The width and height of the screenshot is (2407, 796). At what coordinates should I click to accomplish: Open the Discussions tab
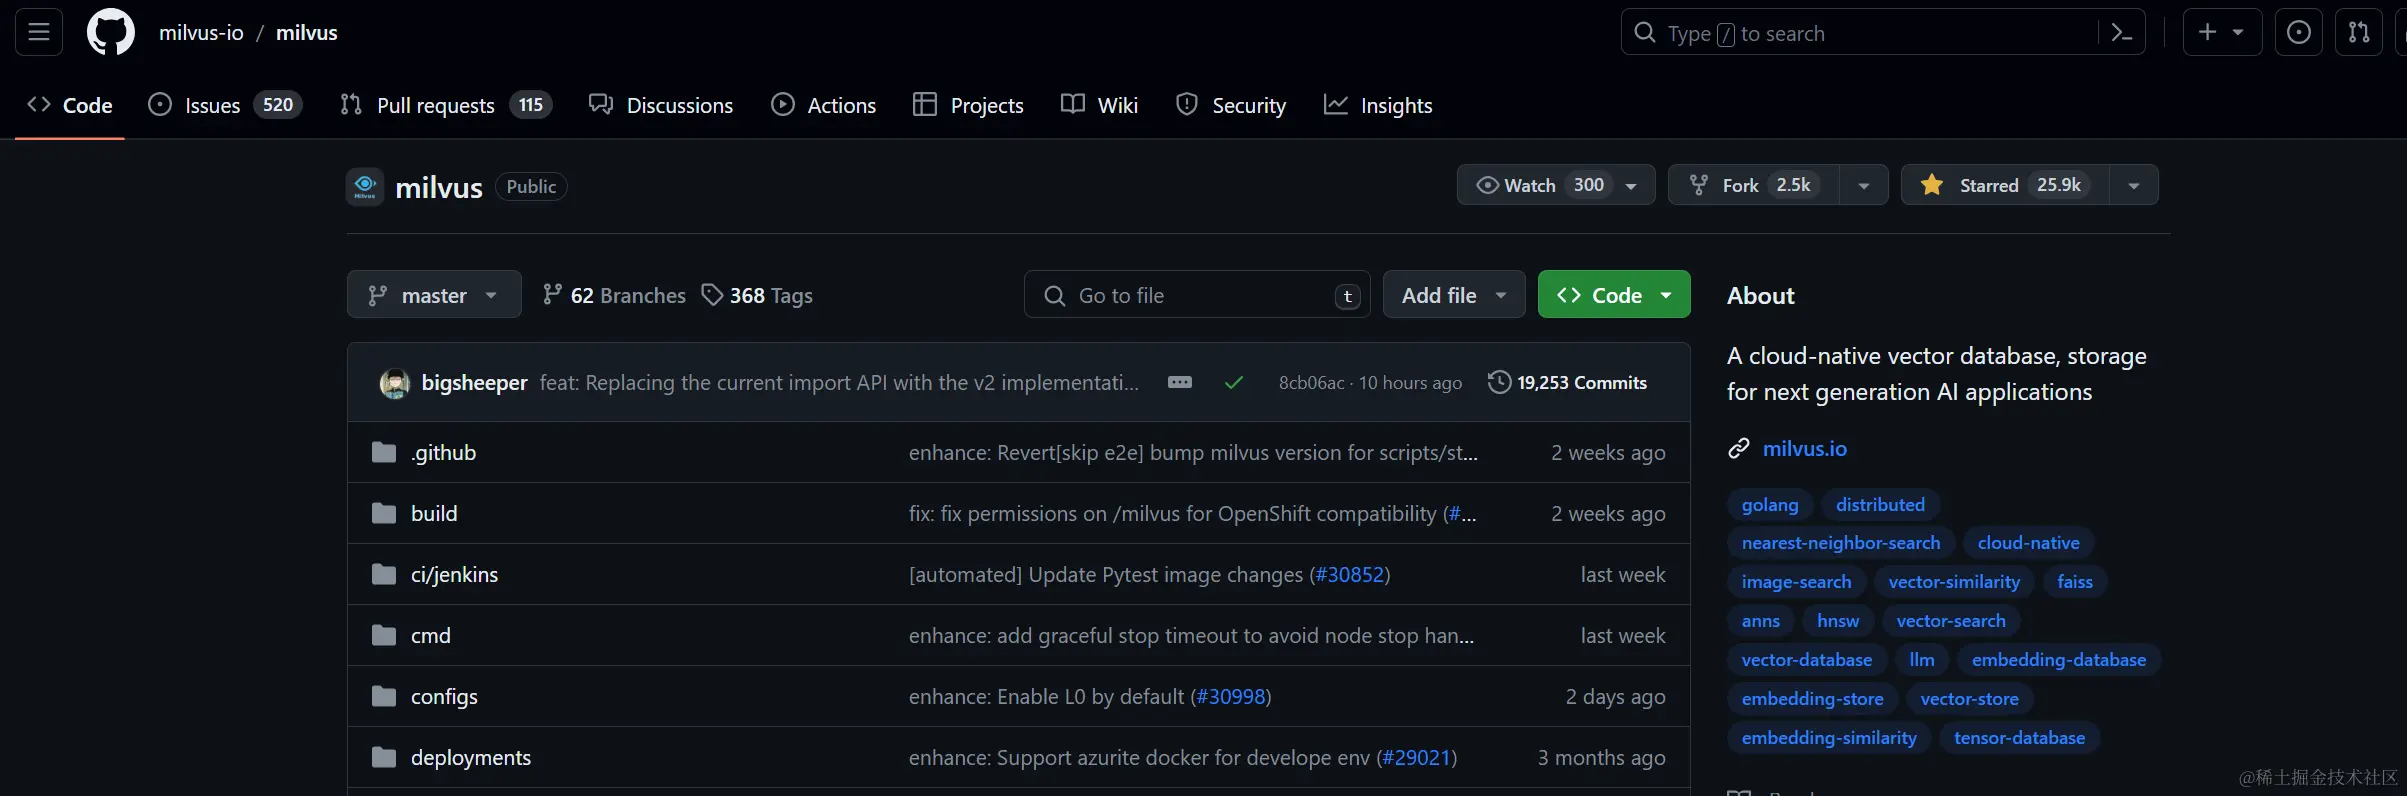click(x=661, y=105)
